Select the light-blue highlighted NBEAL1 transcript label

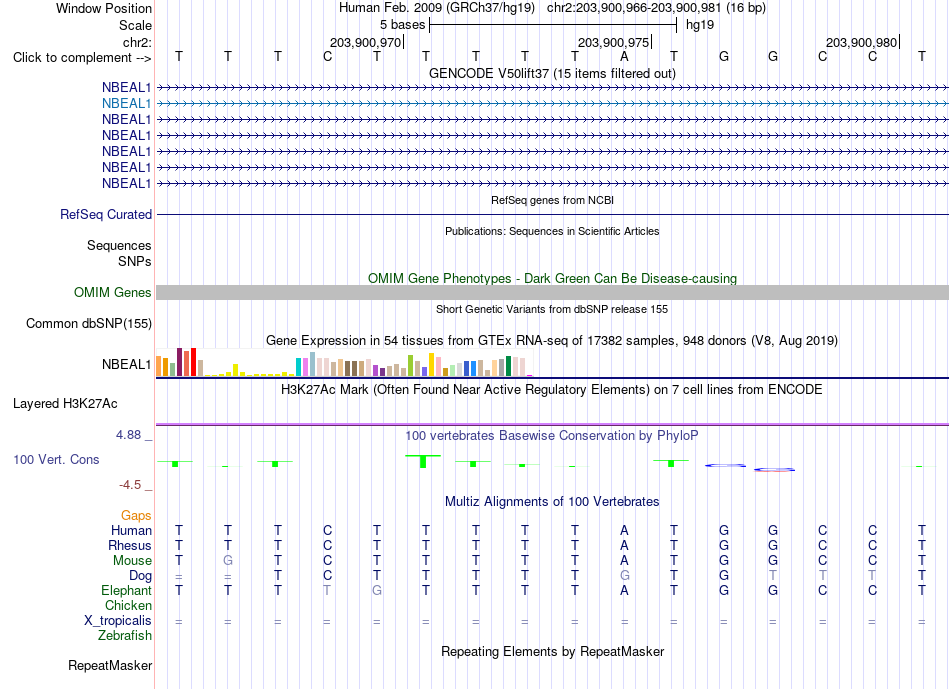pyautogui.click(x=126, y=104)
